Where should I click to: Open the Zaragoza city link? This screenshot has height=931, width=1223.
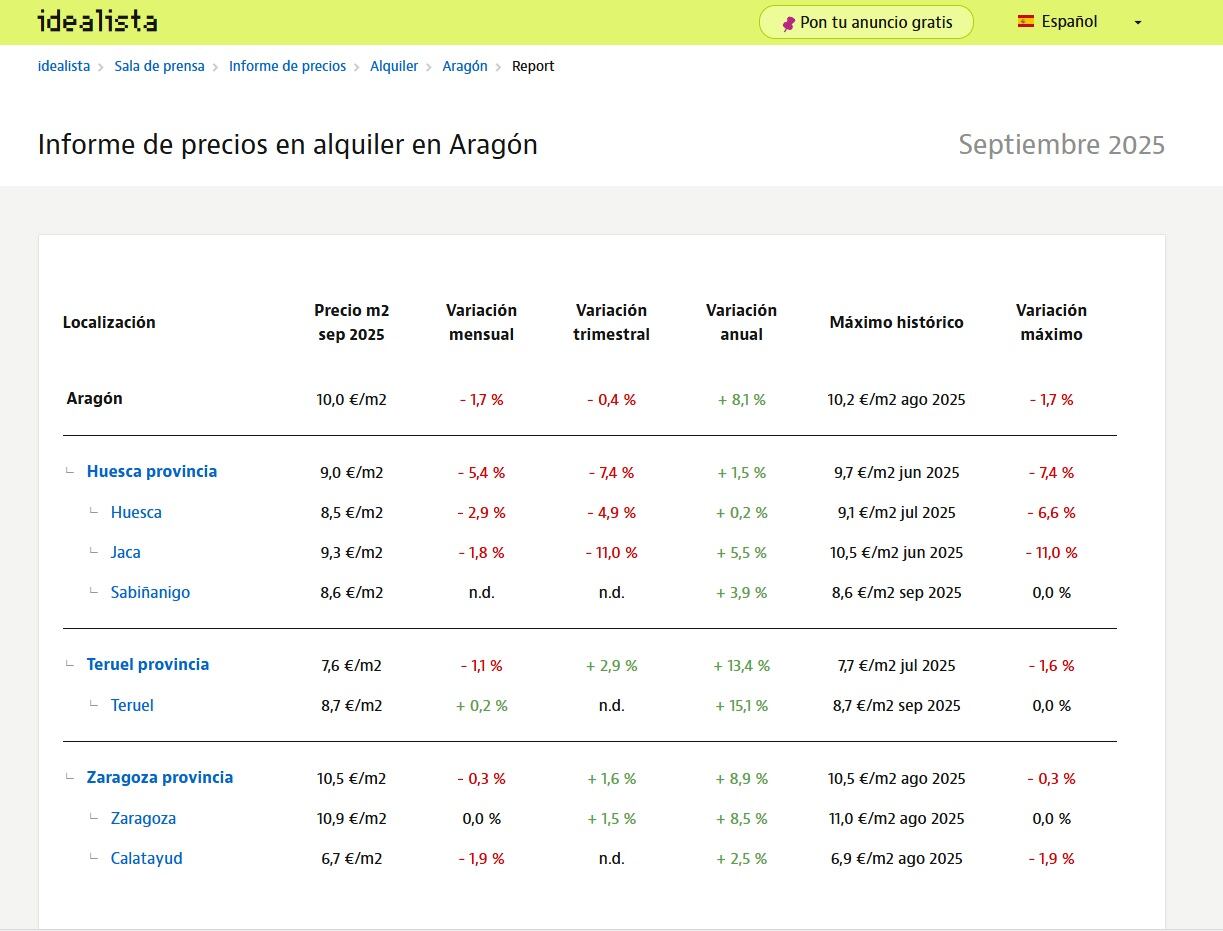[143, 818]
